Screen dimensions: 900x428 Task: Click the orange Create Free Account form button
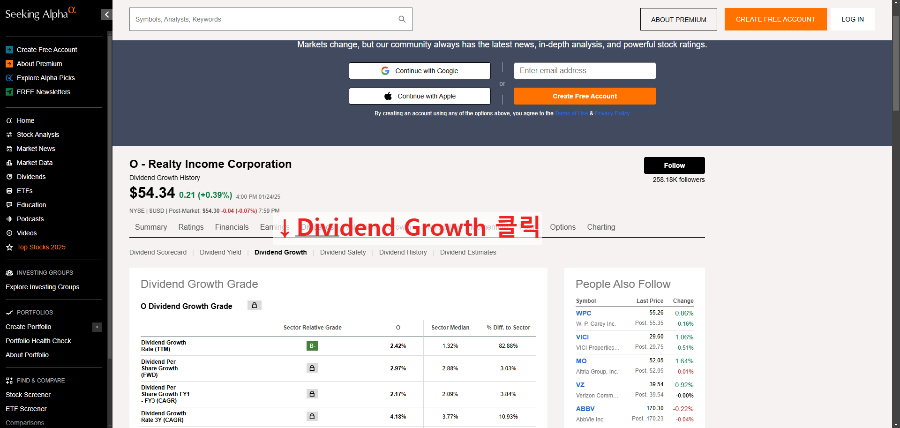pos(585,96)
